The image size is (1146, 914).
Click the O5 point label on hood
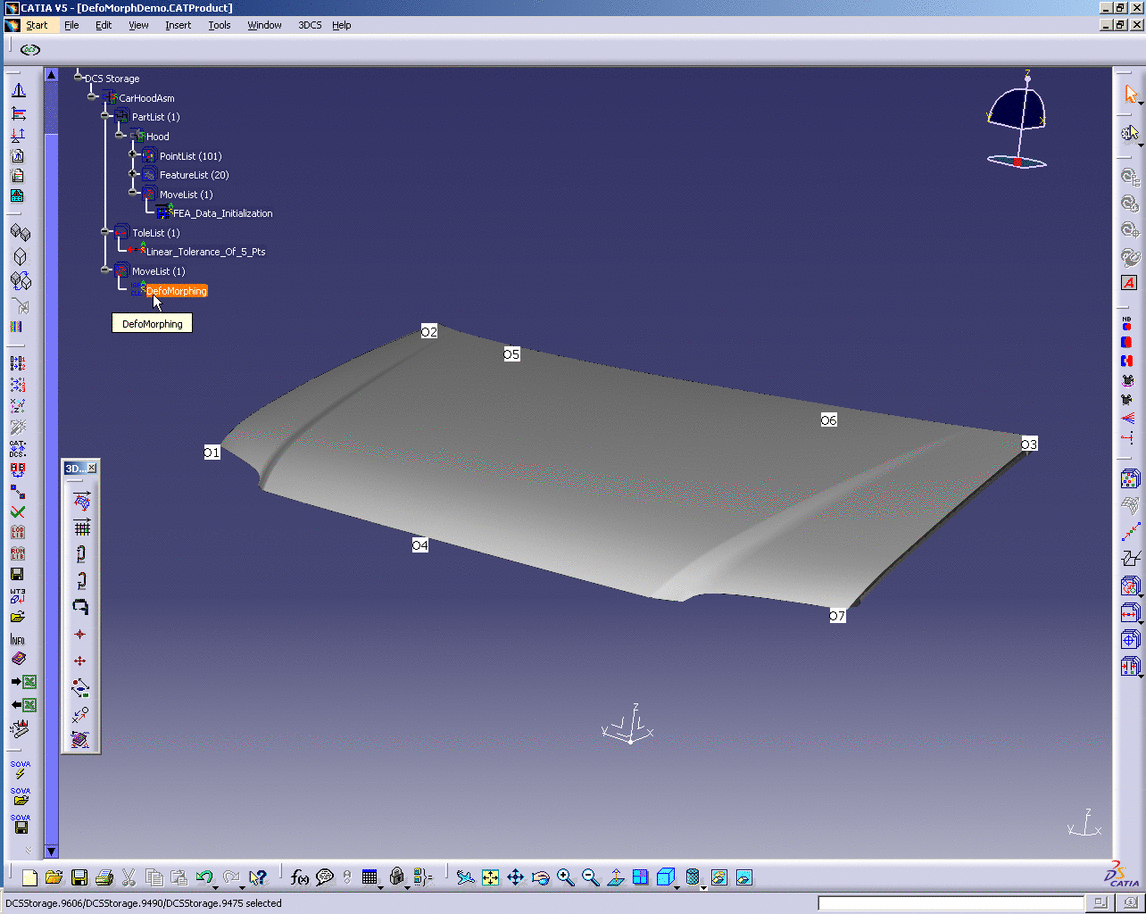512,354
